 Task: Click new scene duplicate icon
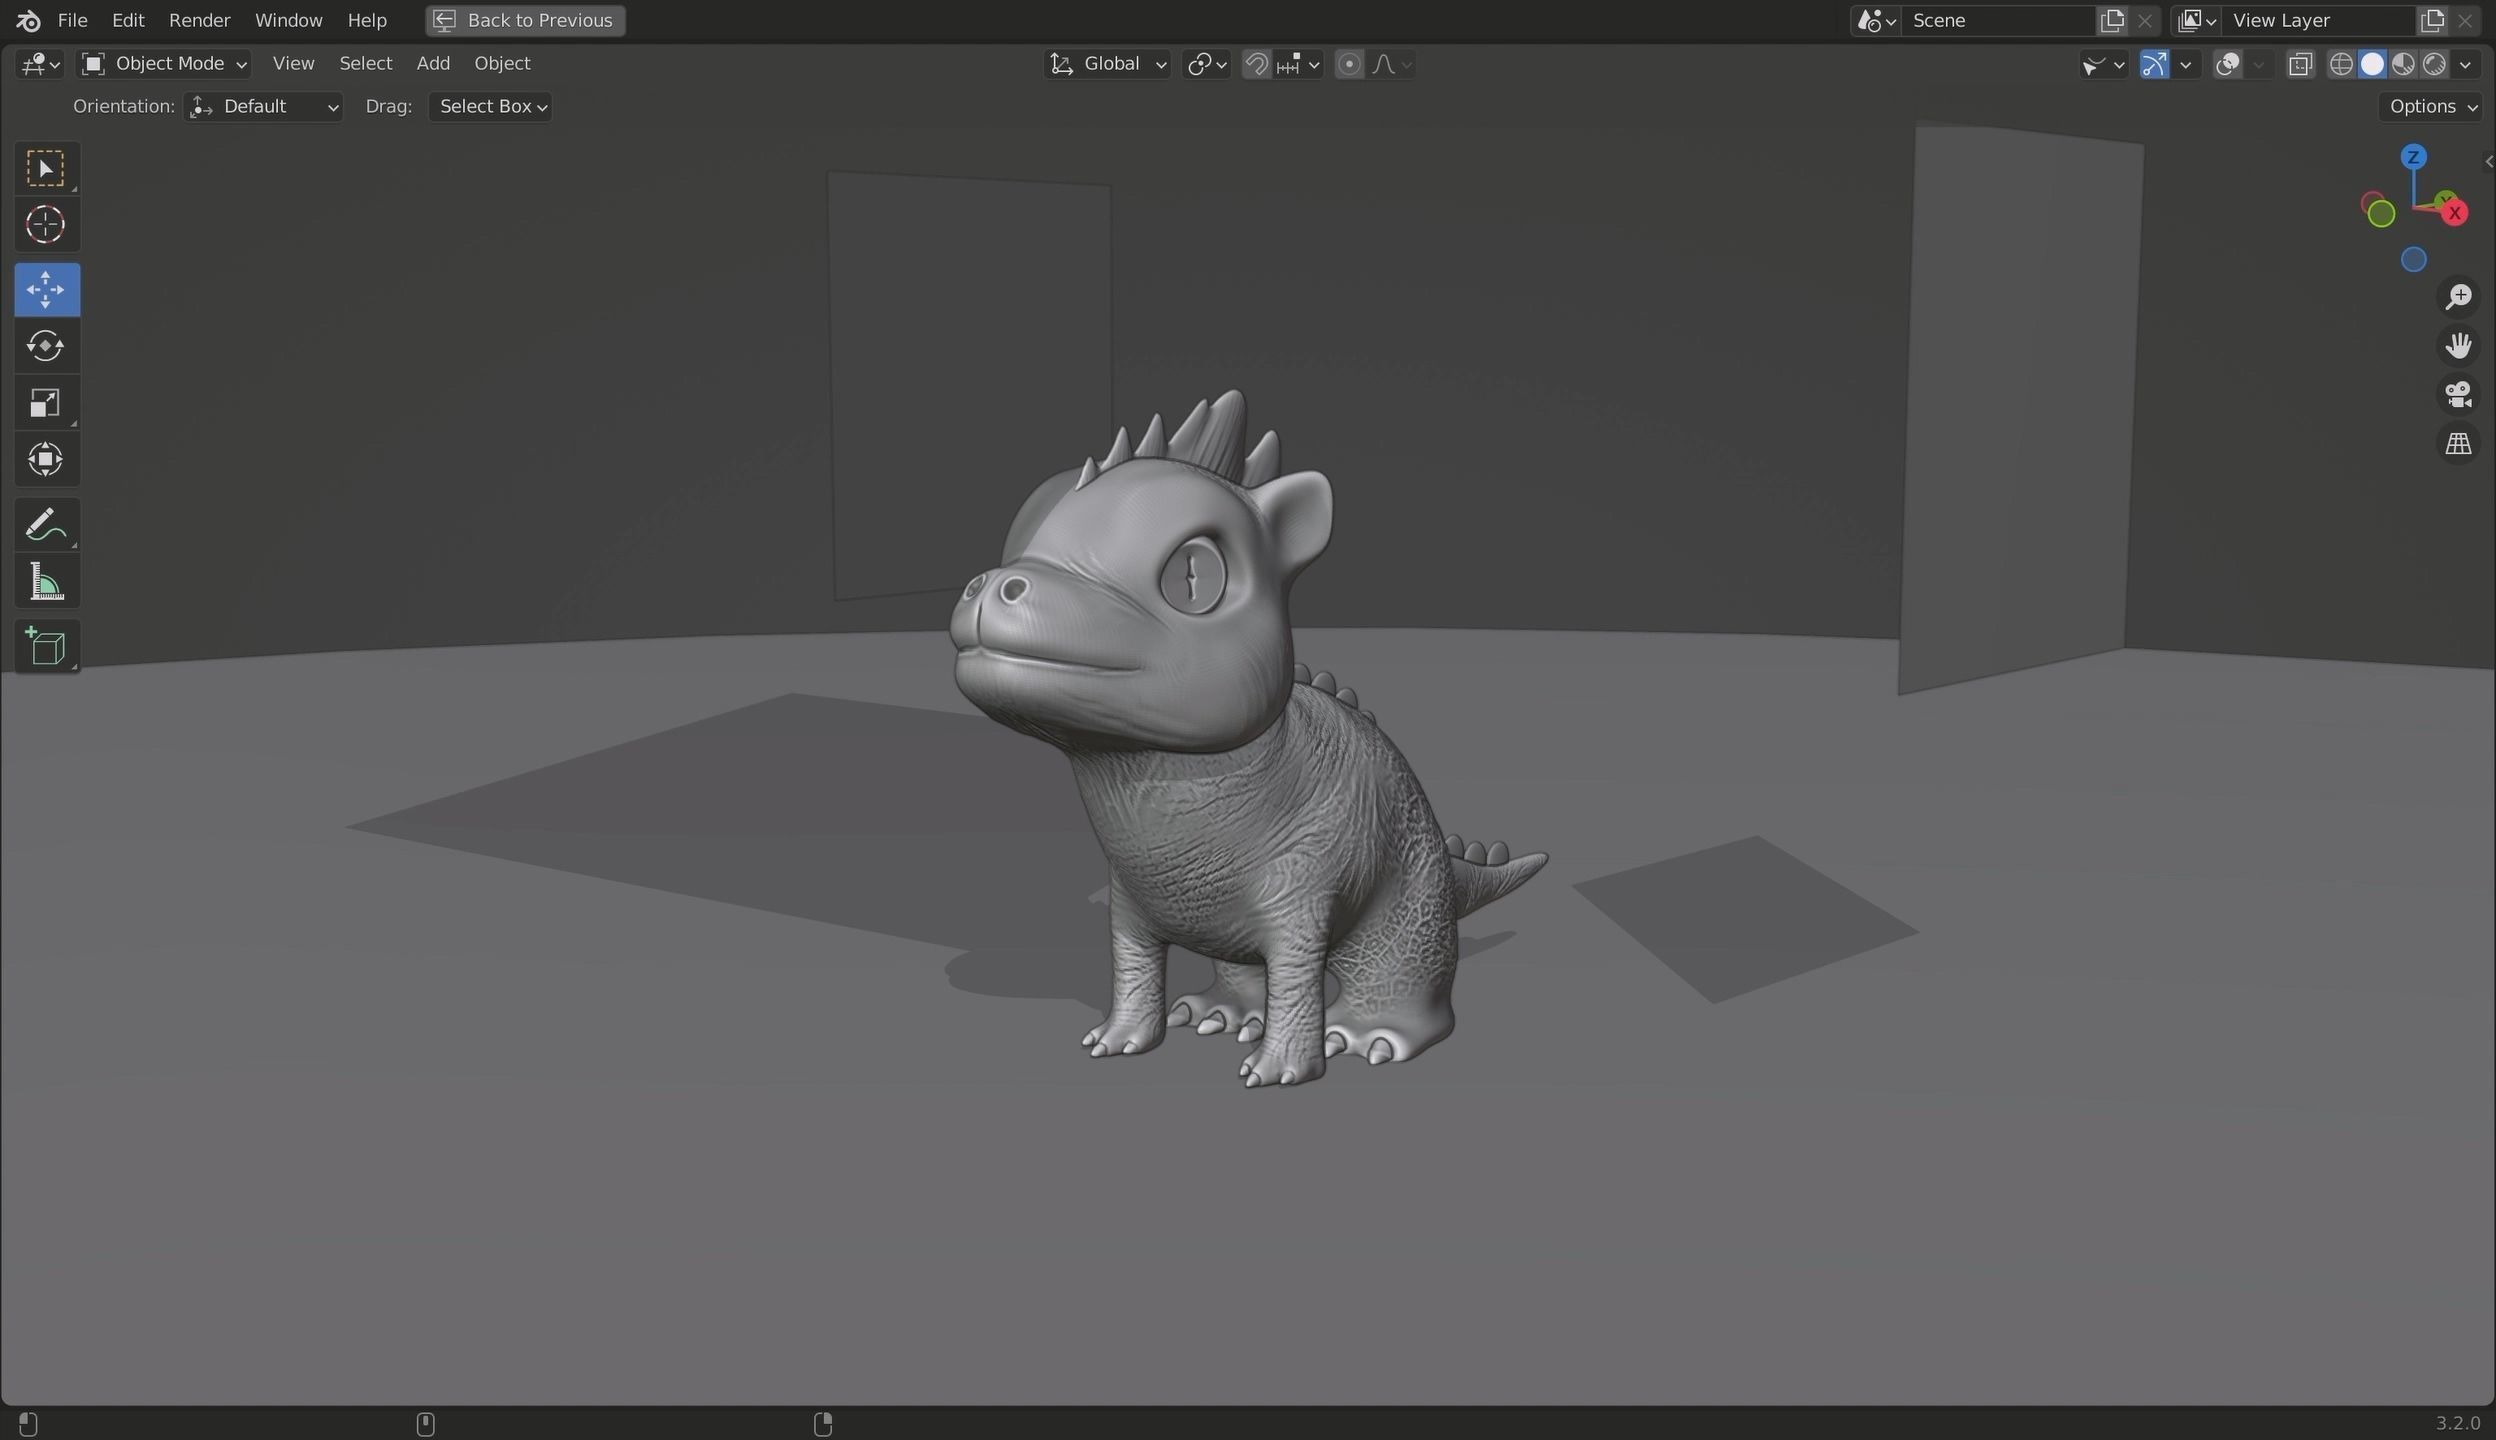[2112, 20]
